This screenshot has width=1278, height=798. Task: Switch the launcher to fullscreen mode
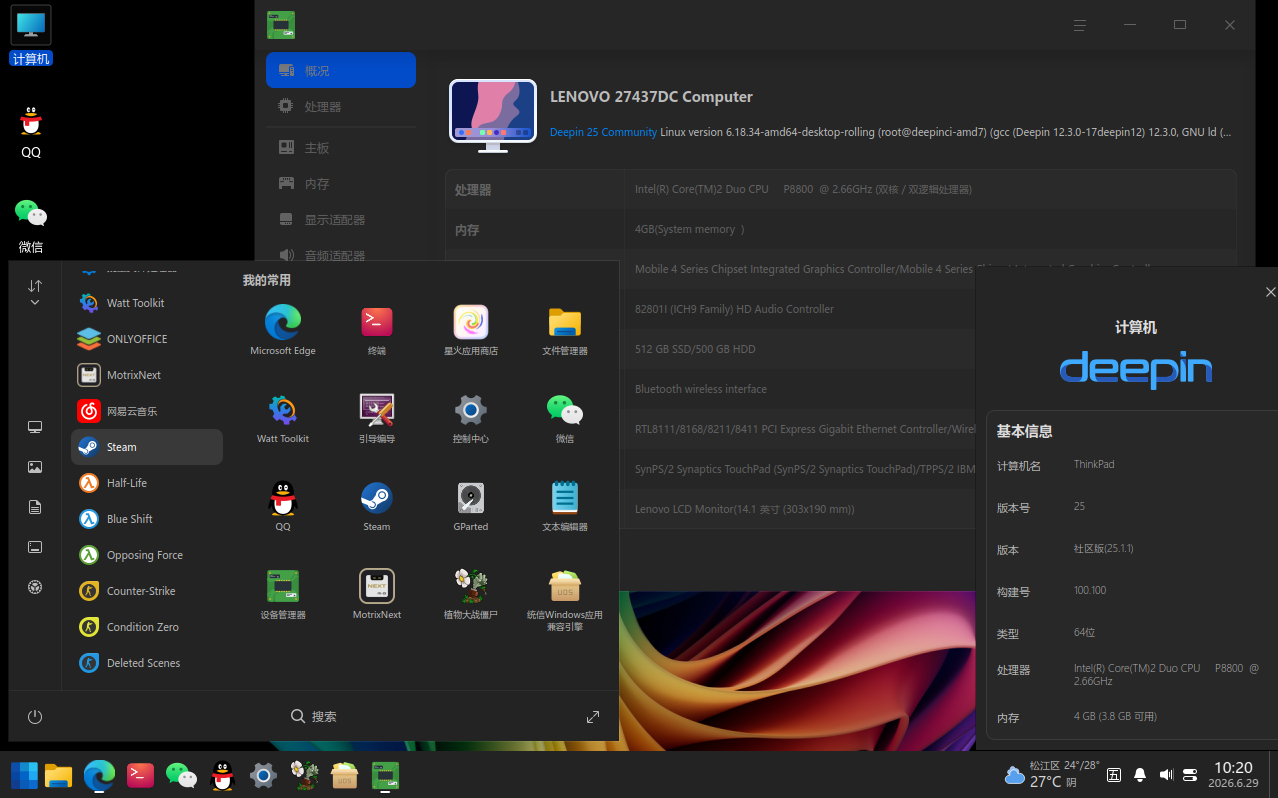click(x=593, y=717)
